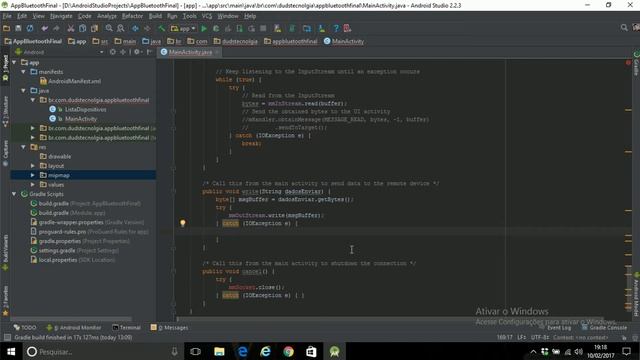
Task: Open the app run configuration dropdown
Action: (x=183, y=28)
